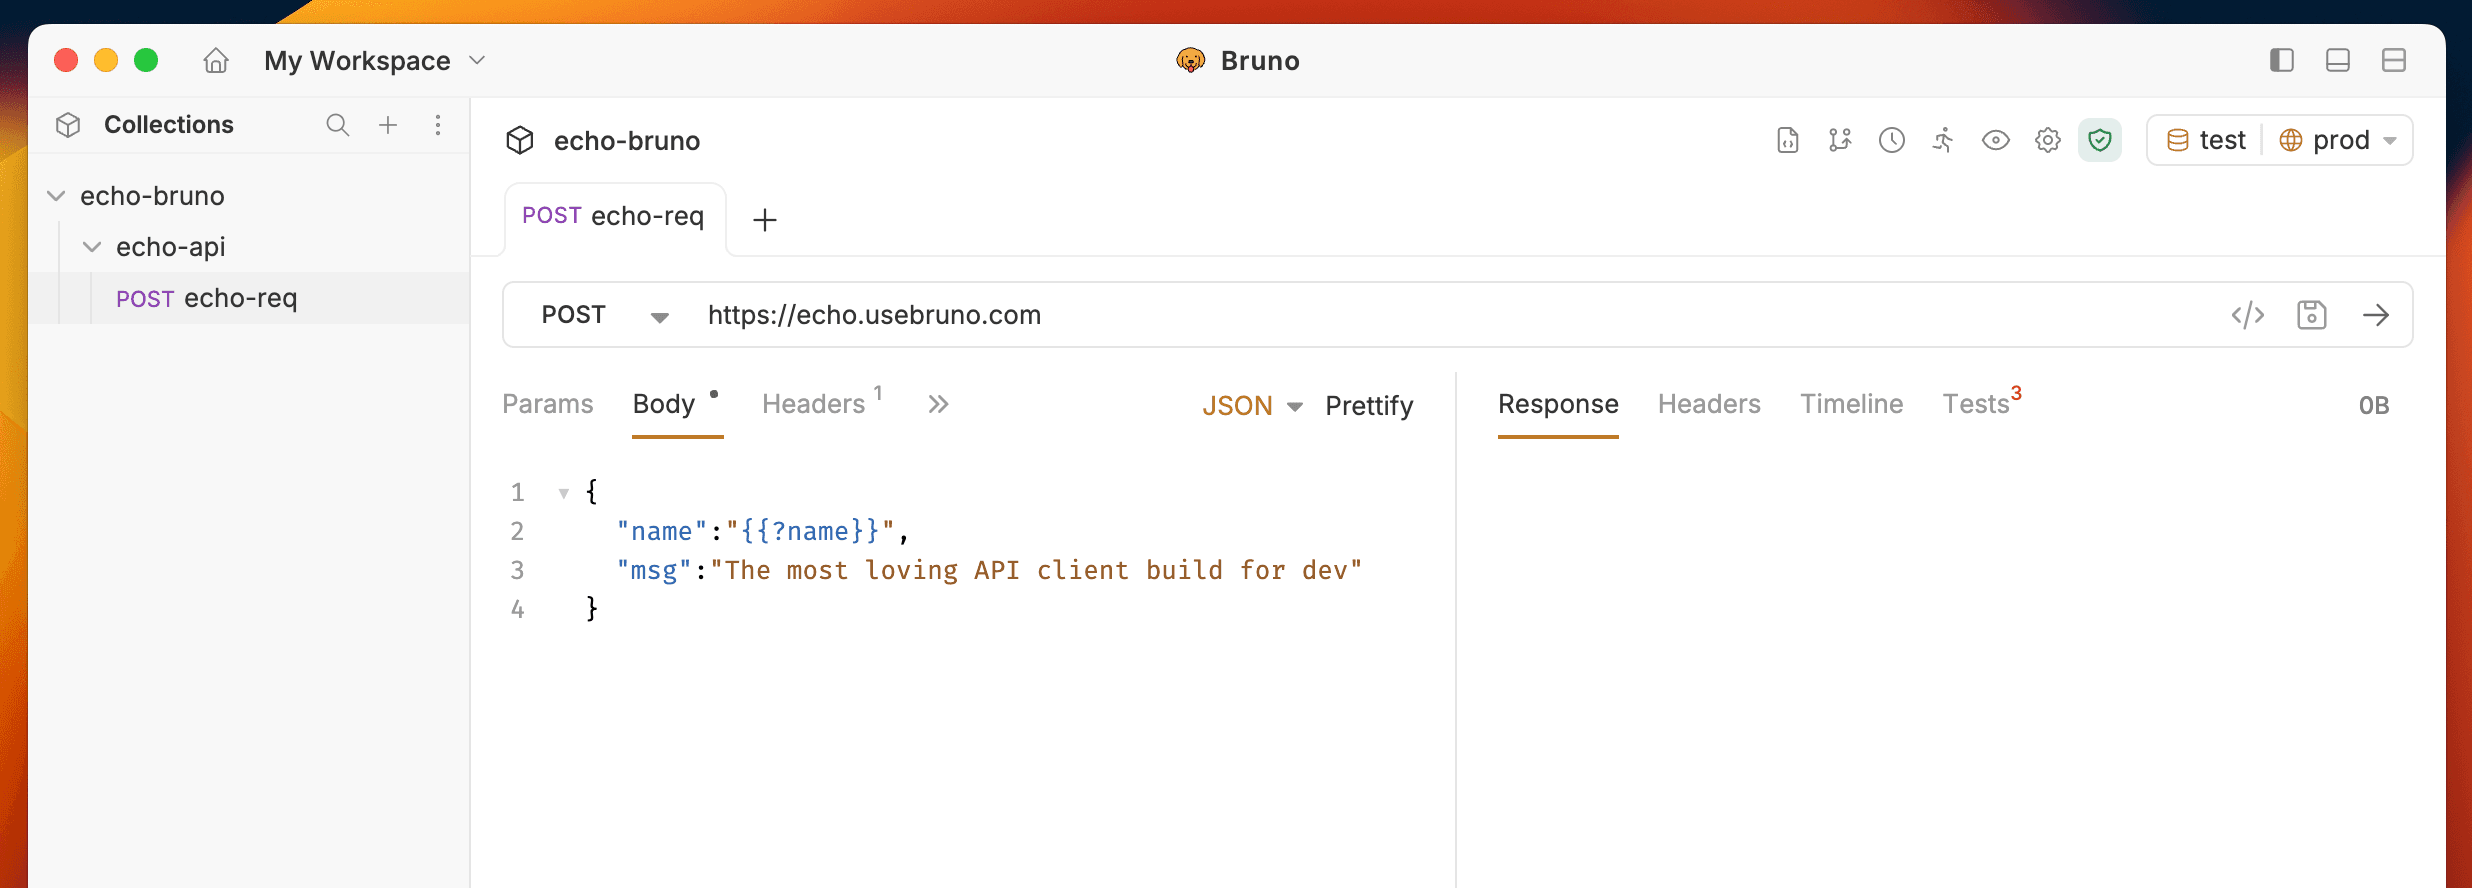Image resolution: width=2472 pixels, height=888 pixels.
Task: Click the runner running-man icon
Action: [x=1943, y=140]
